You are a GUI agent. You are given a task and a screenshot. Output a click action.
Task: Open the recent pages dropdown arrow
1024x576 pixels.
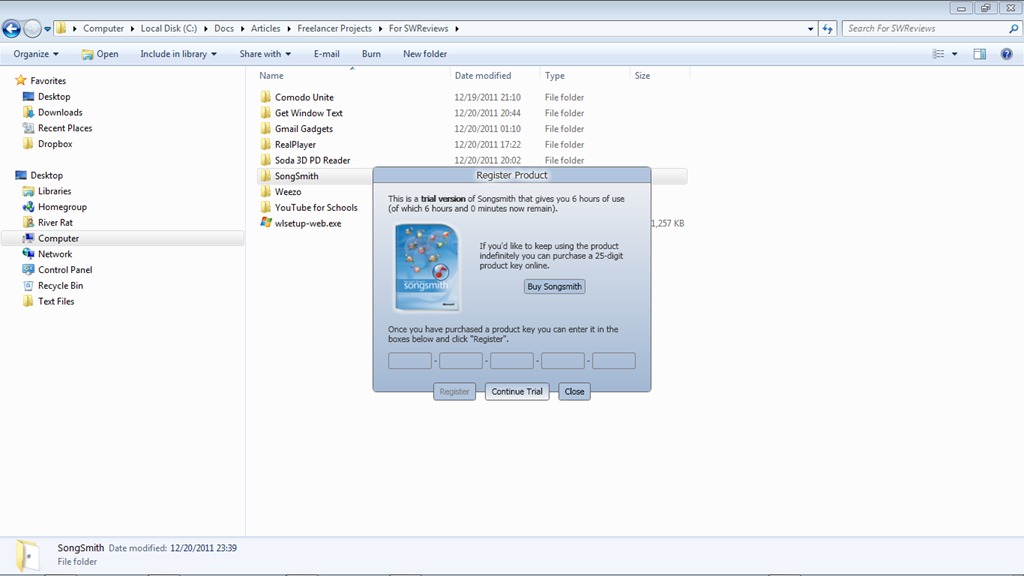(47, 29)
